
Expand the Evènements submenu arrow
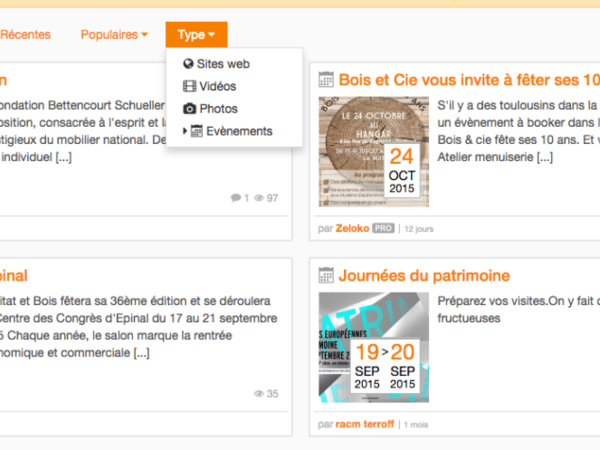185,131
